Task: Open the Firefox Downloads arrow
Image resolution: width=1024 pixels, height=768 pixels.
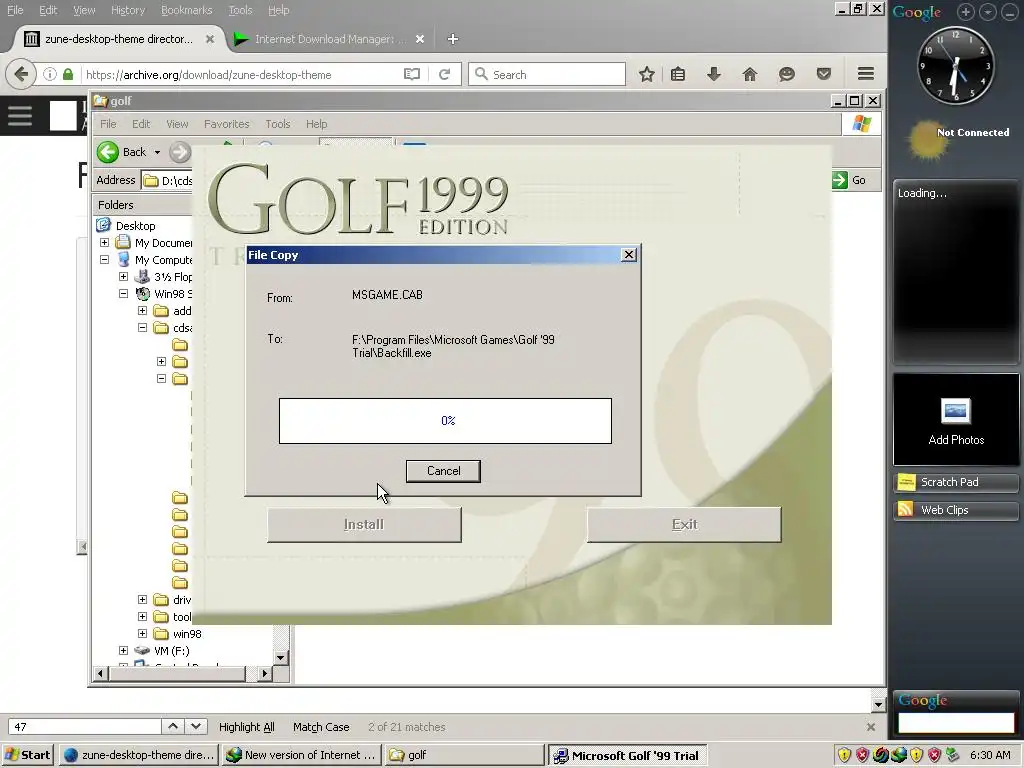Action: coord(714,74)
